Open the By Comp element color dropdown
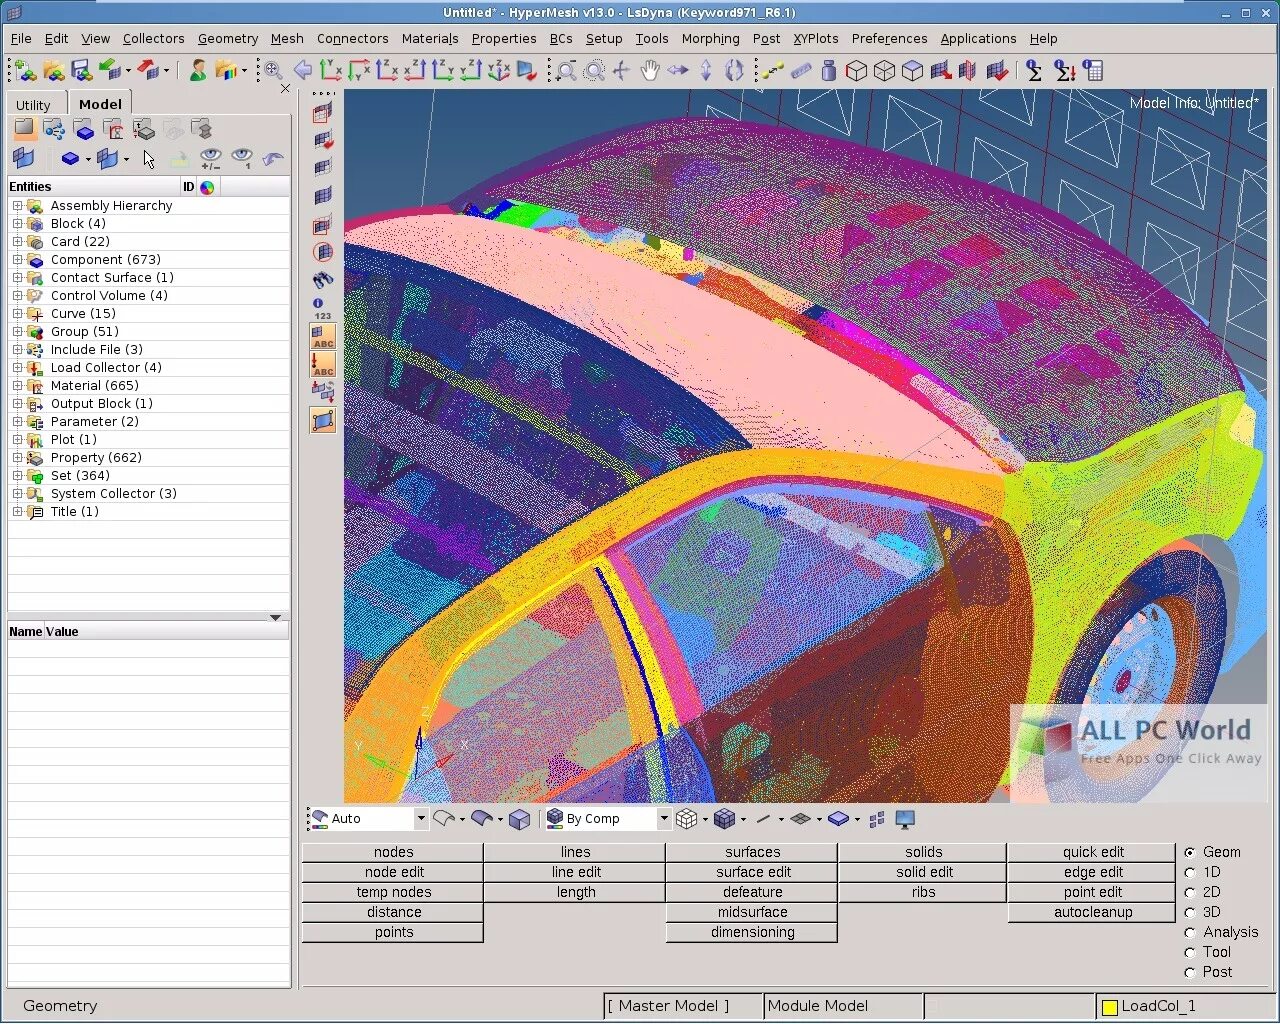The width and height of the screenshot is (1280, 1024). tap(663, 819)
